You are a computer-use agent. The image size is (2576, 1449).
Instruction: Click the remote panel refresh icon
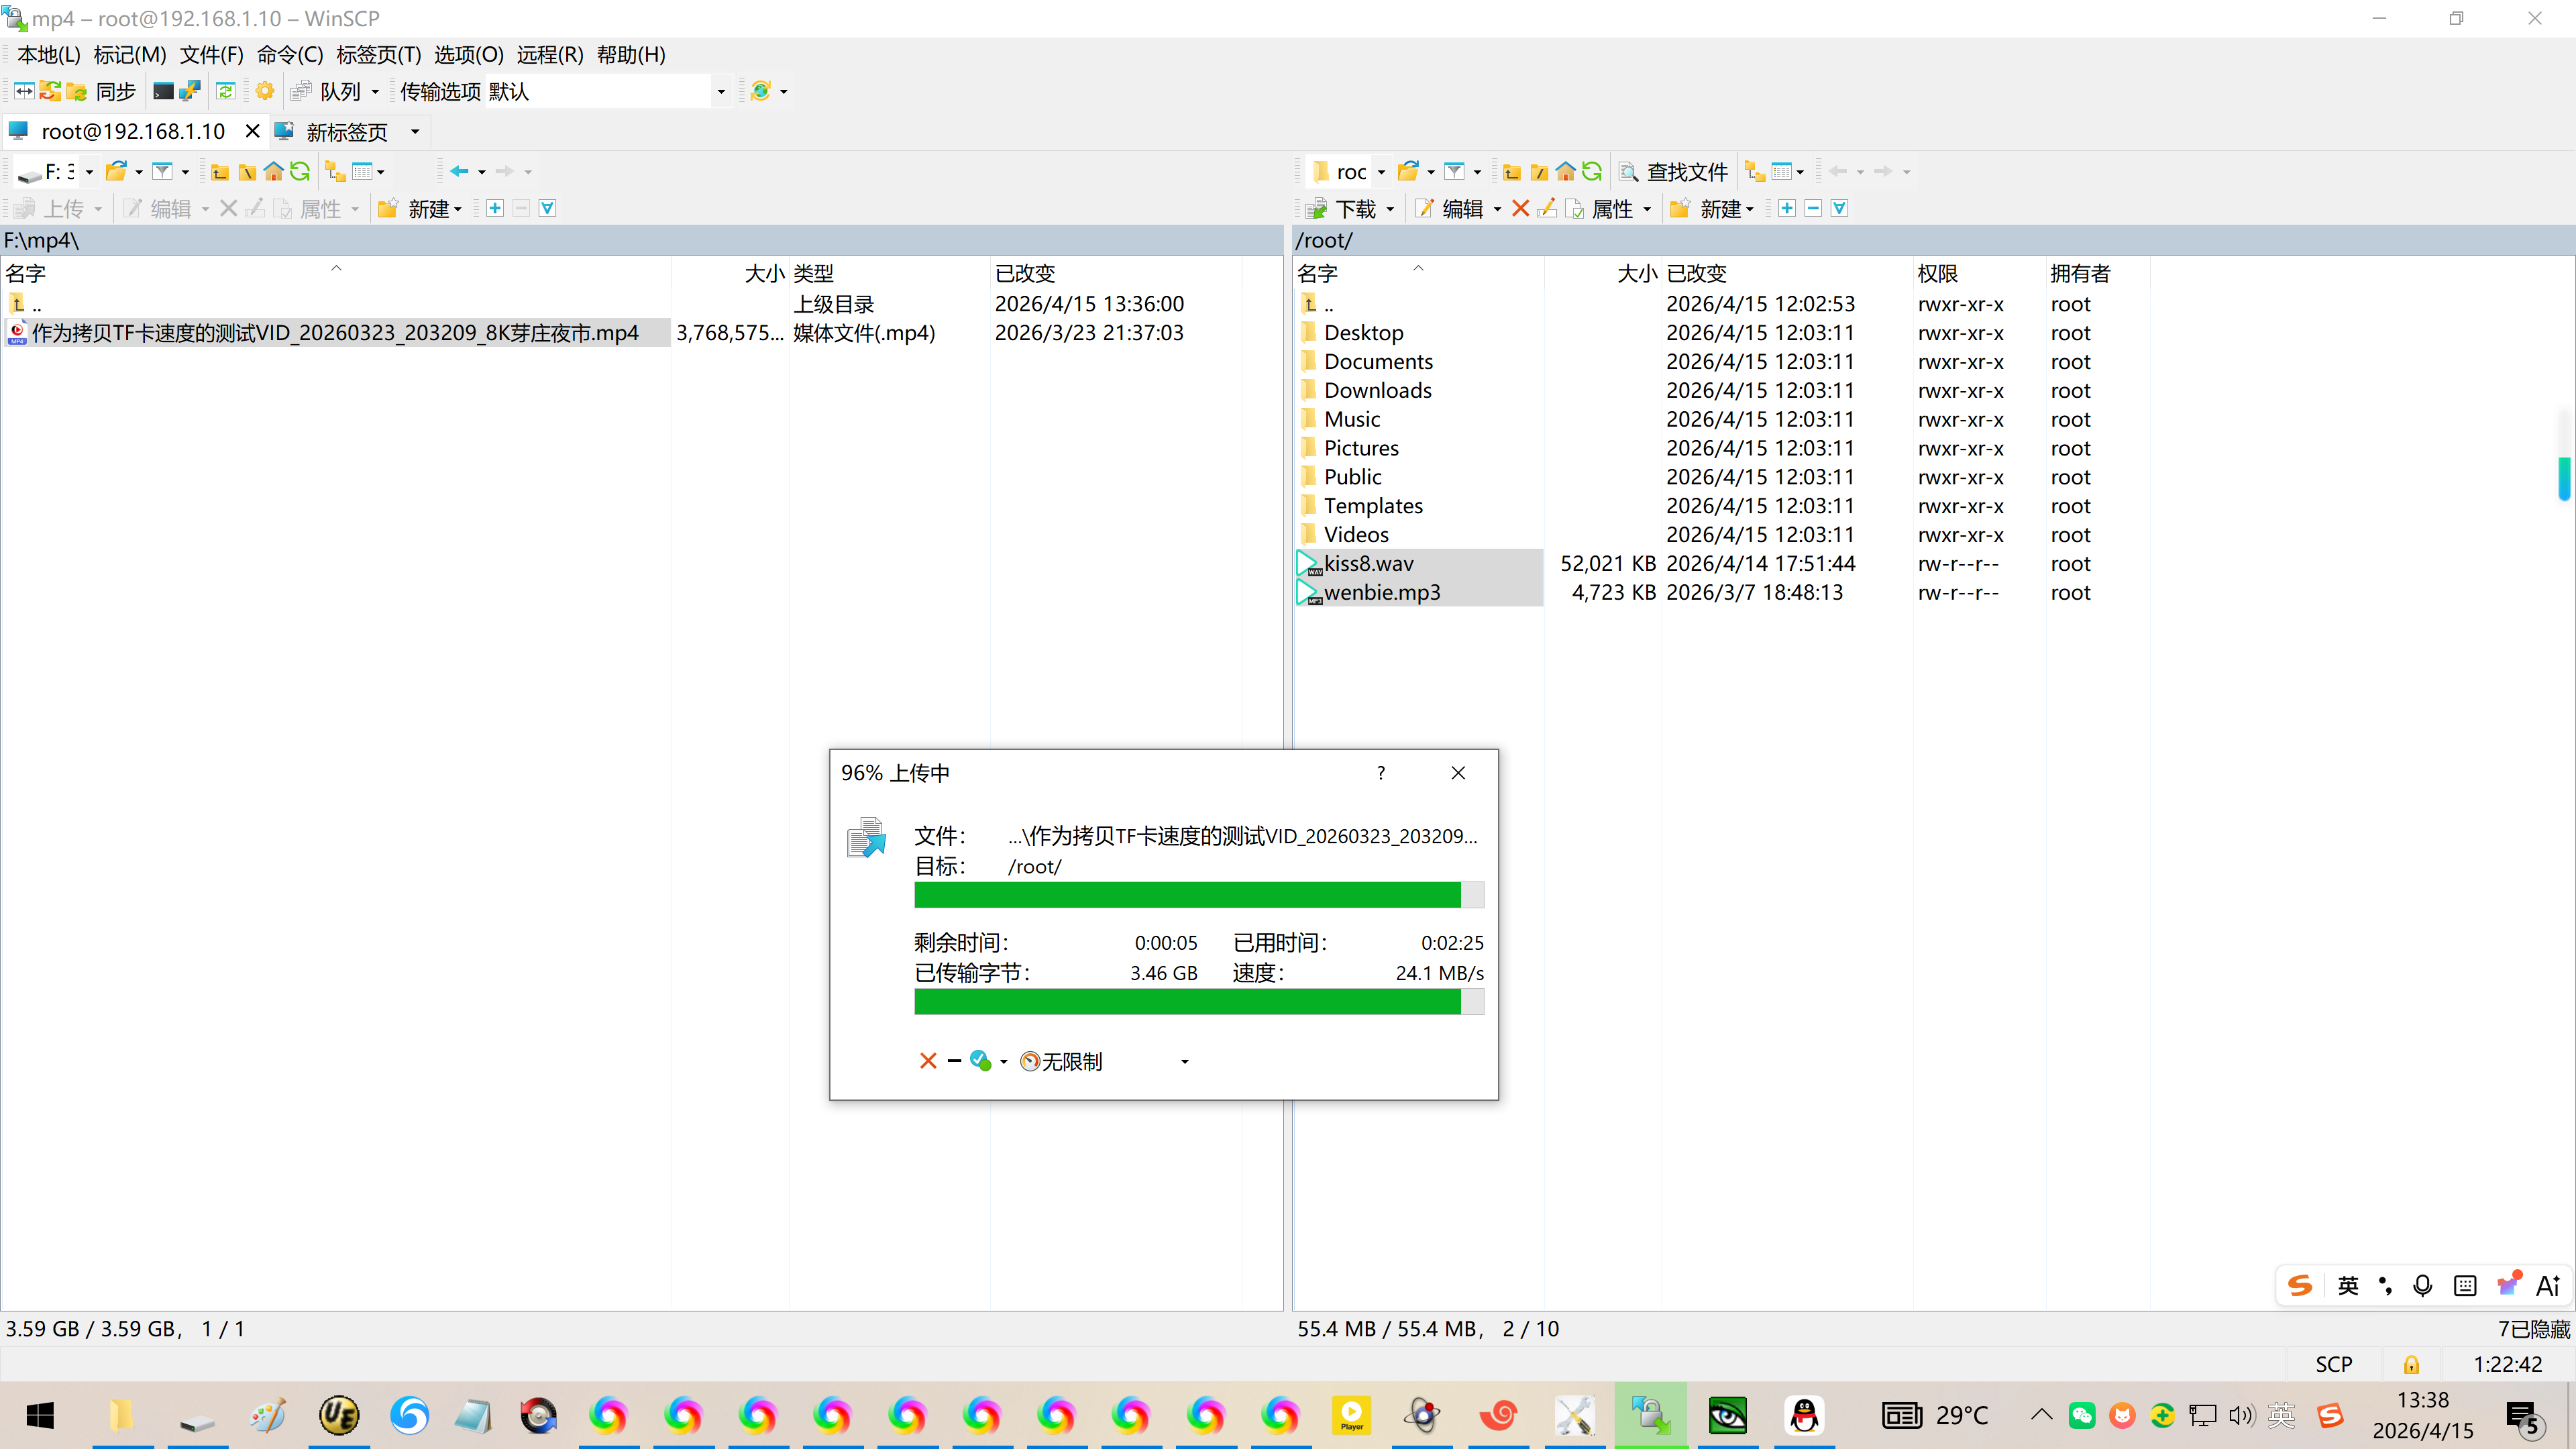click(1592, 172)
